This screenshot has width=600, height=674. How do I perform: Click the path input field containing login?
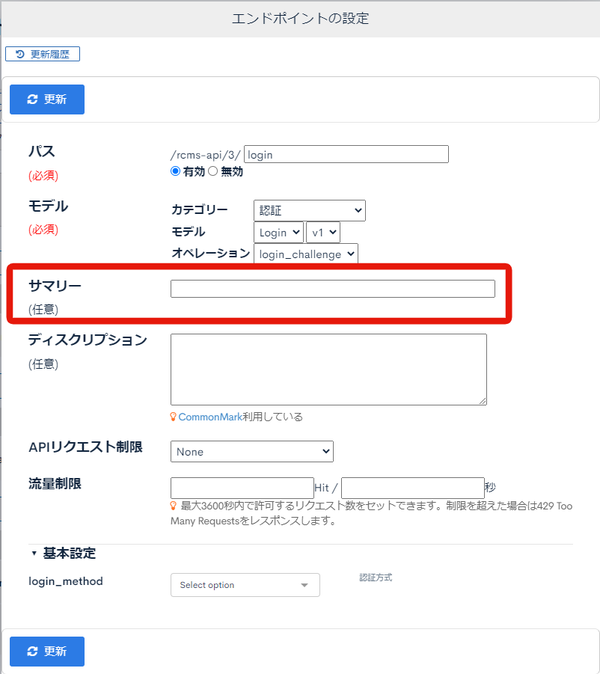(x=346, y=154)
